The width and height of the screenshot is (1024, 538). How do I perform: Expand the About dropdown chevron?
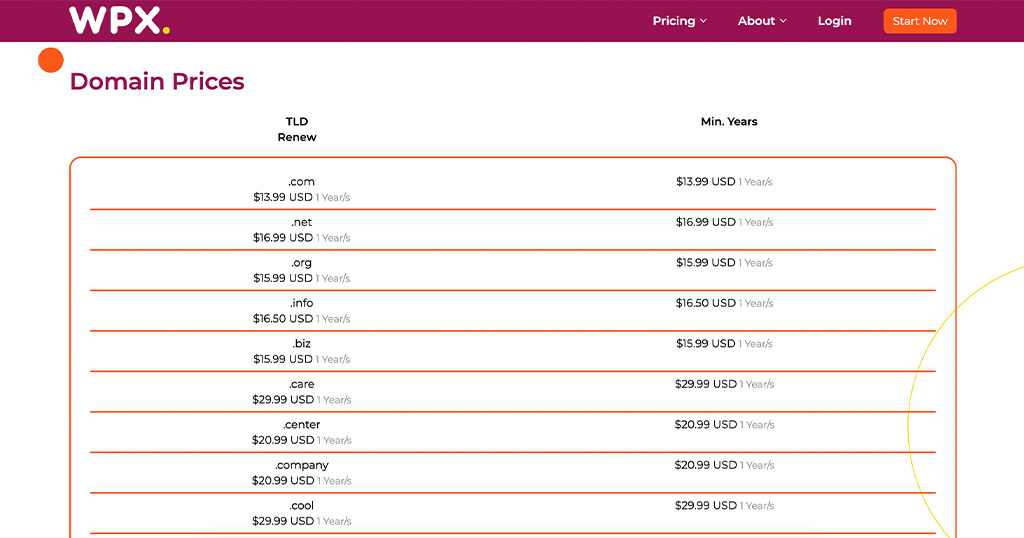click(783, 21)
